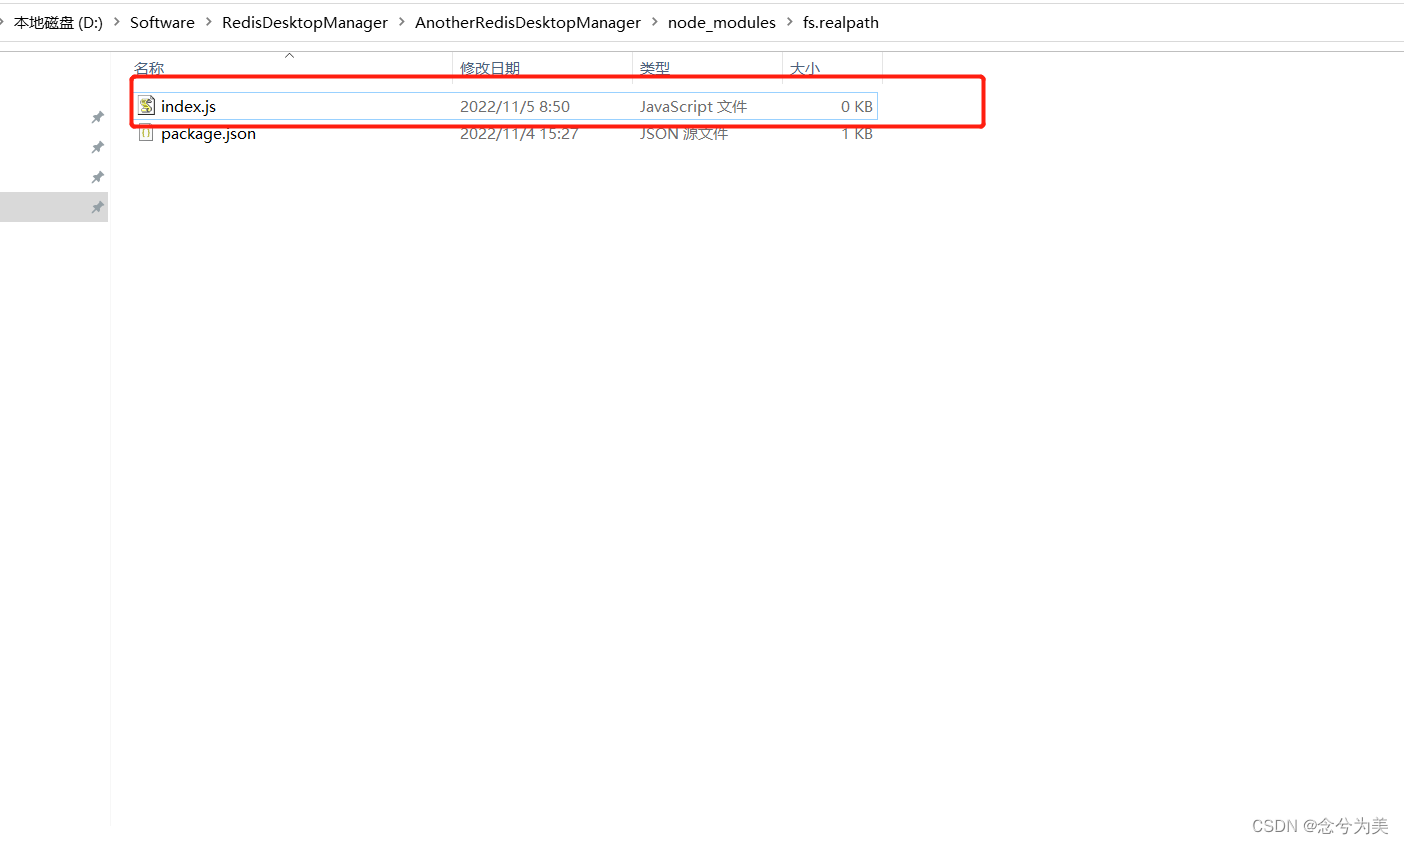
Task: Click index.js date 2022/11/5 8:50
Action: 515,106
